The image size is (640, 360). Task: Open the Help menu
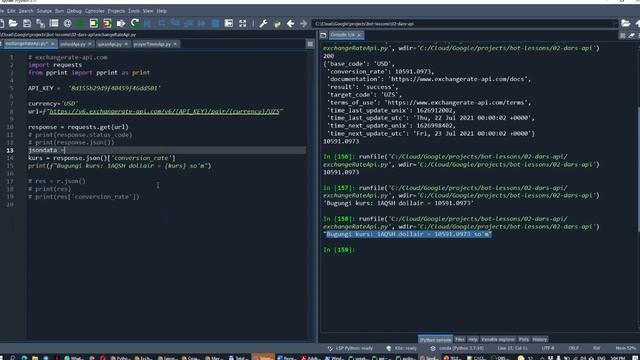pyautogui.click(x=162, y=11)
